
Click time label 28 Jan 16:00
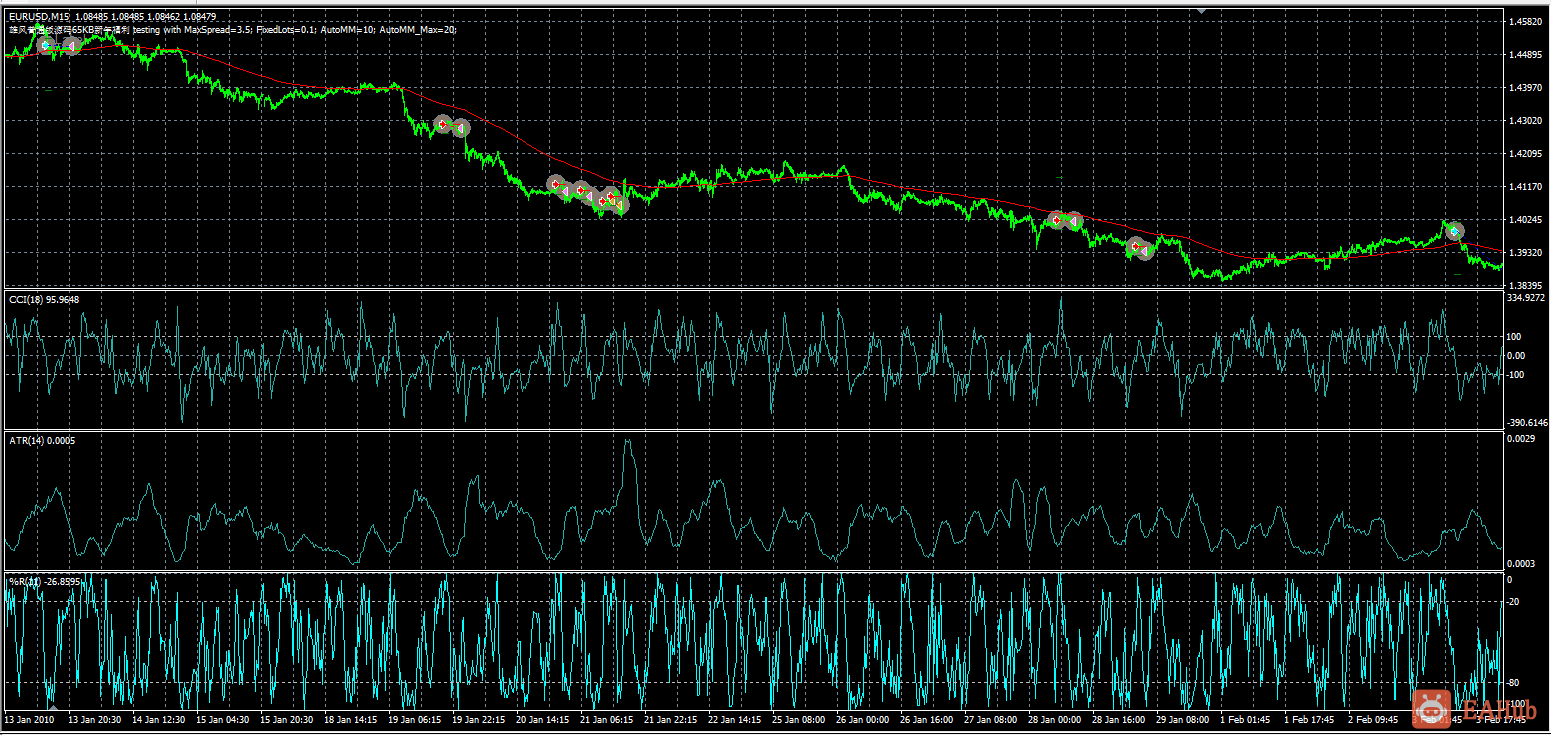1118,719
